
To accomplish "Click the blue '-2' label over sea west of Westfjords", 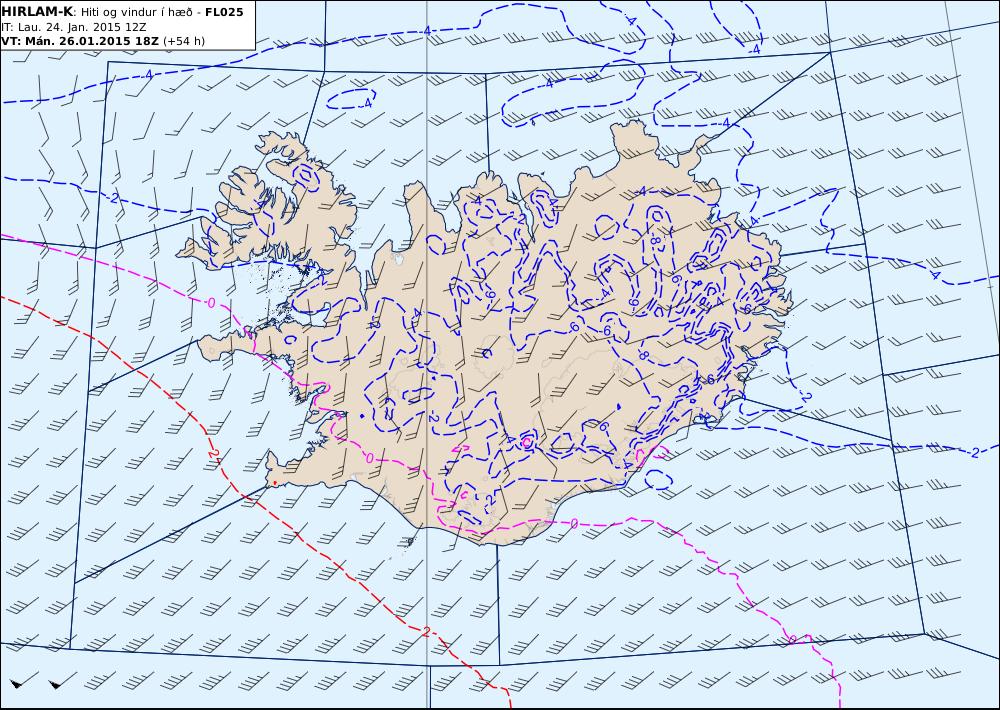I will 113,198.
